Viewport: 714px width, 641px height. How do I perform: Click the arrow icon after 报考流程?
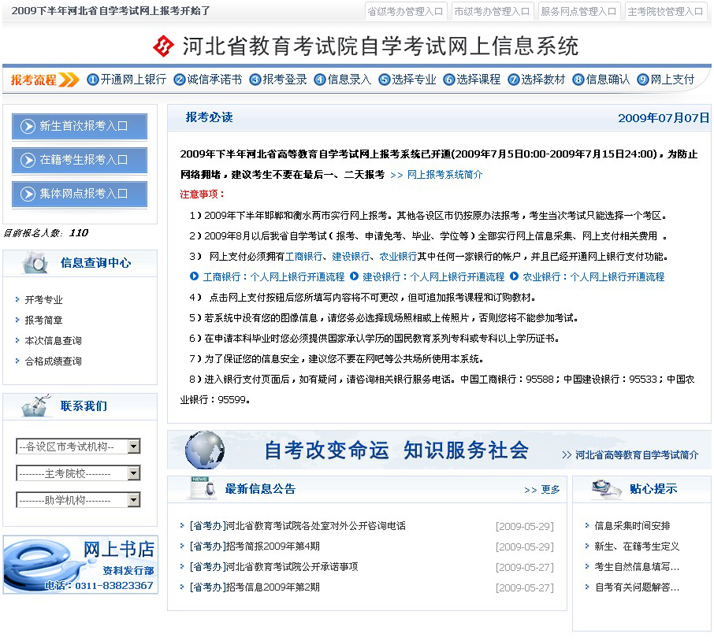(69, 80)
